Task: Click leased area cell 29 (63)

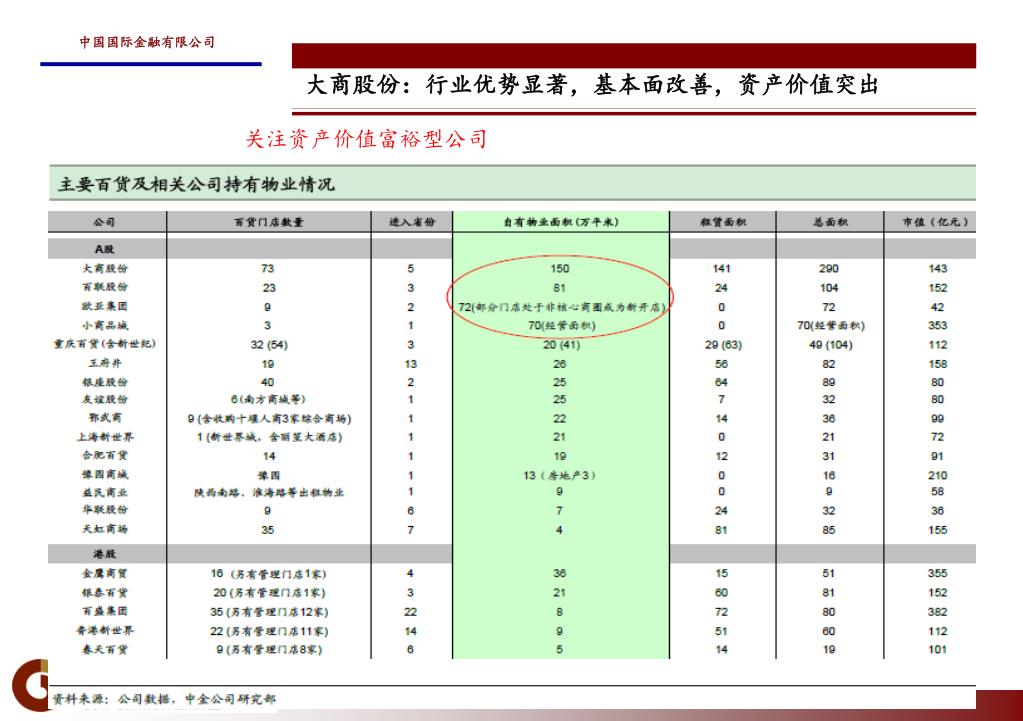Action: coord(723,345)
